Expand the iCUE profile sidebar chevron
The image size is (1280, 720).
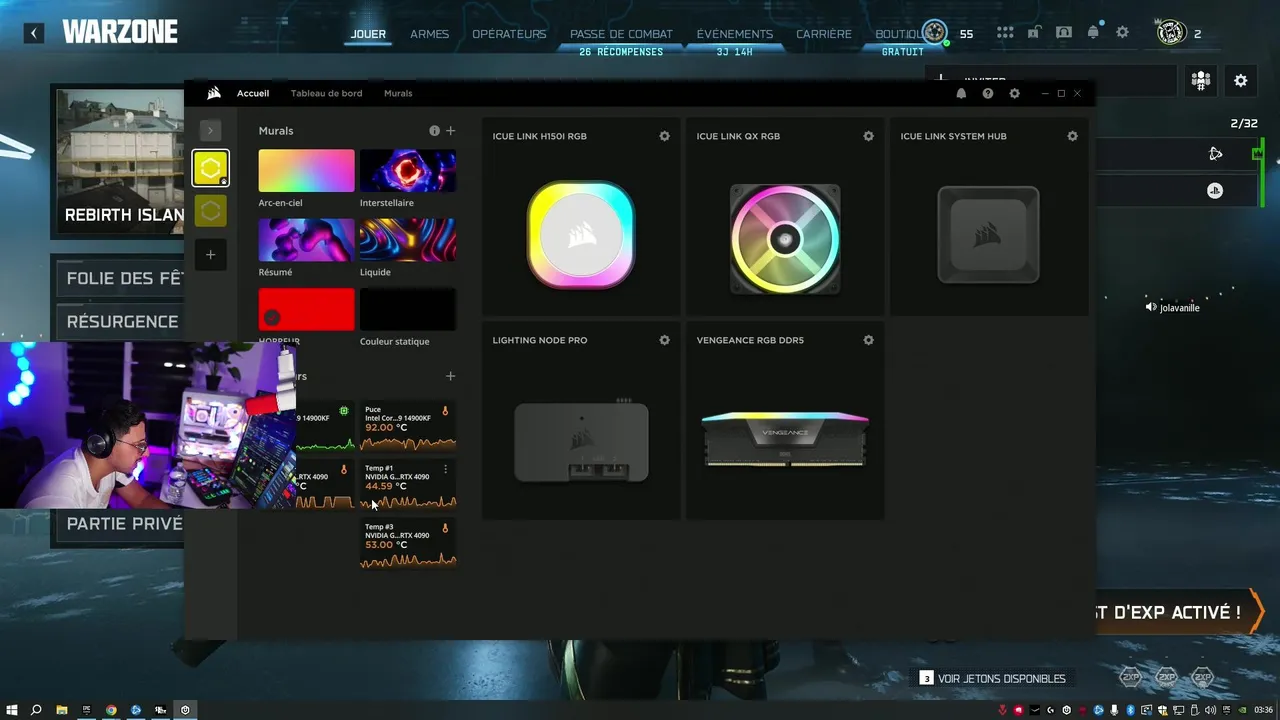[x=210, y=130]
